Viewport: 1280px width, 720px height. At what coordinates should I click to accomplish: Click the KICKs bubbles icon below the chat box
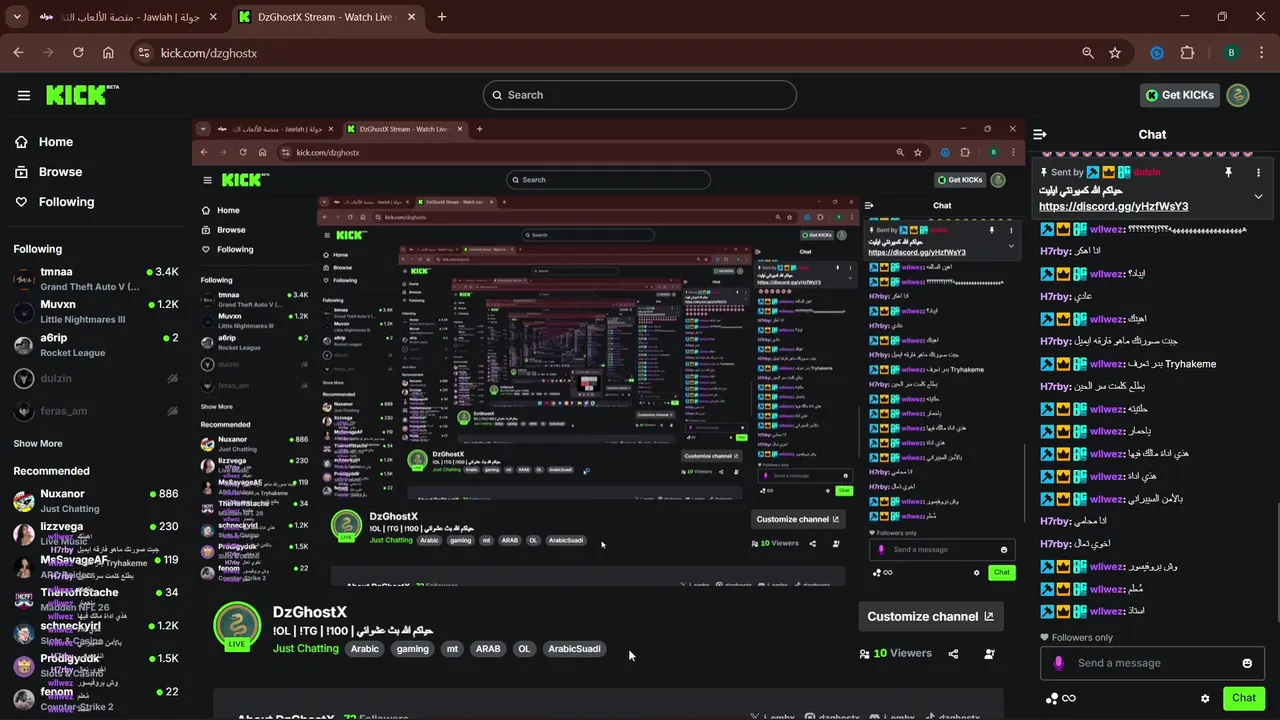click(x=1051, y=698)
